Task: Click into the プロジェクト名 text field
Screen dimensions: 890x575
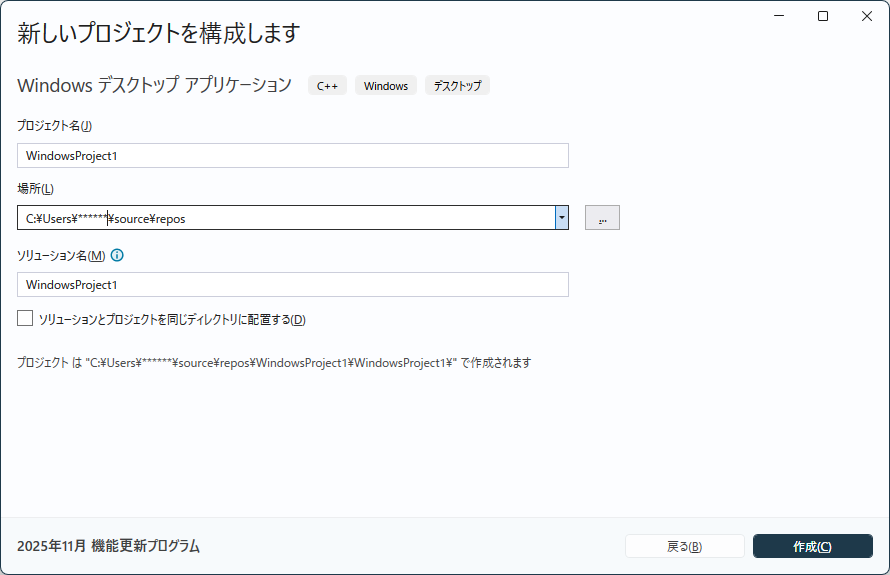Action: click(x=292, y=156)
